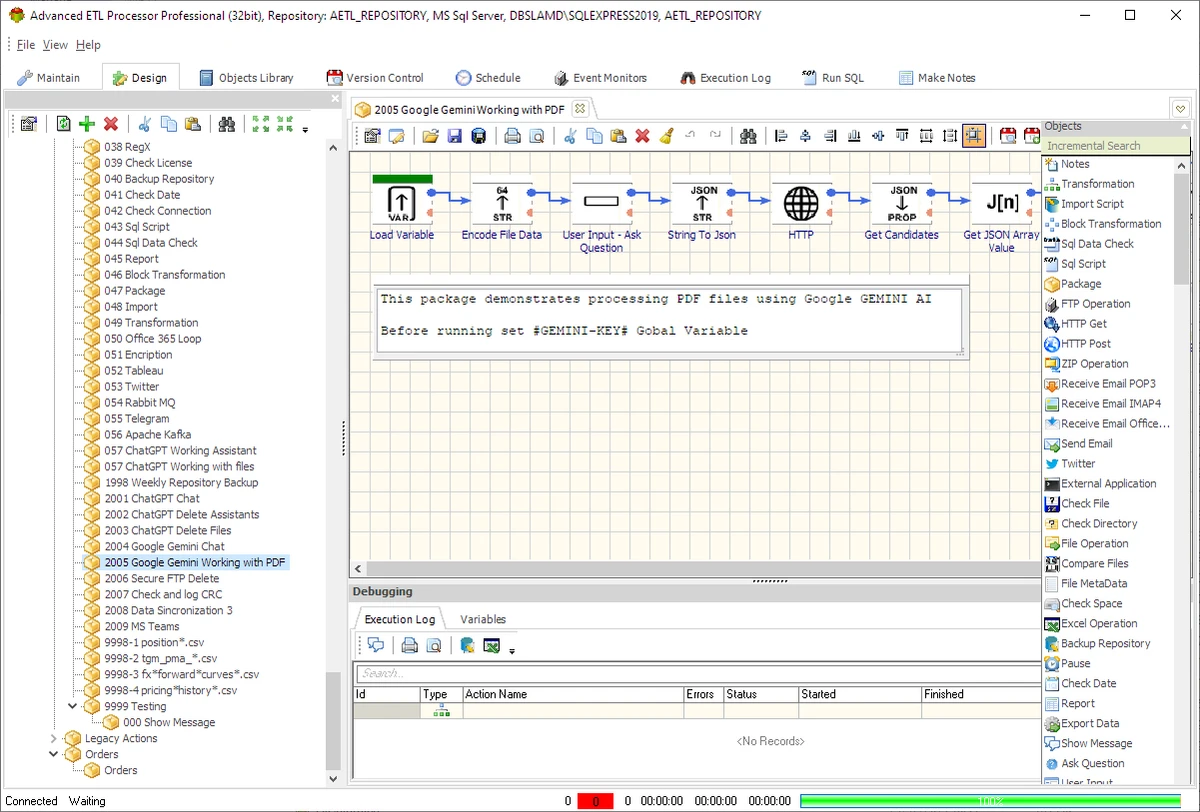Click the green expand-all arrows icon in tree toolbar
This screenshot has height=812, width=1200.
261,124
